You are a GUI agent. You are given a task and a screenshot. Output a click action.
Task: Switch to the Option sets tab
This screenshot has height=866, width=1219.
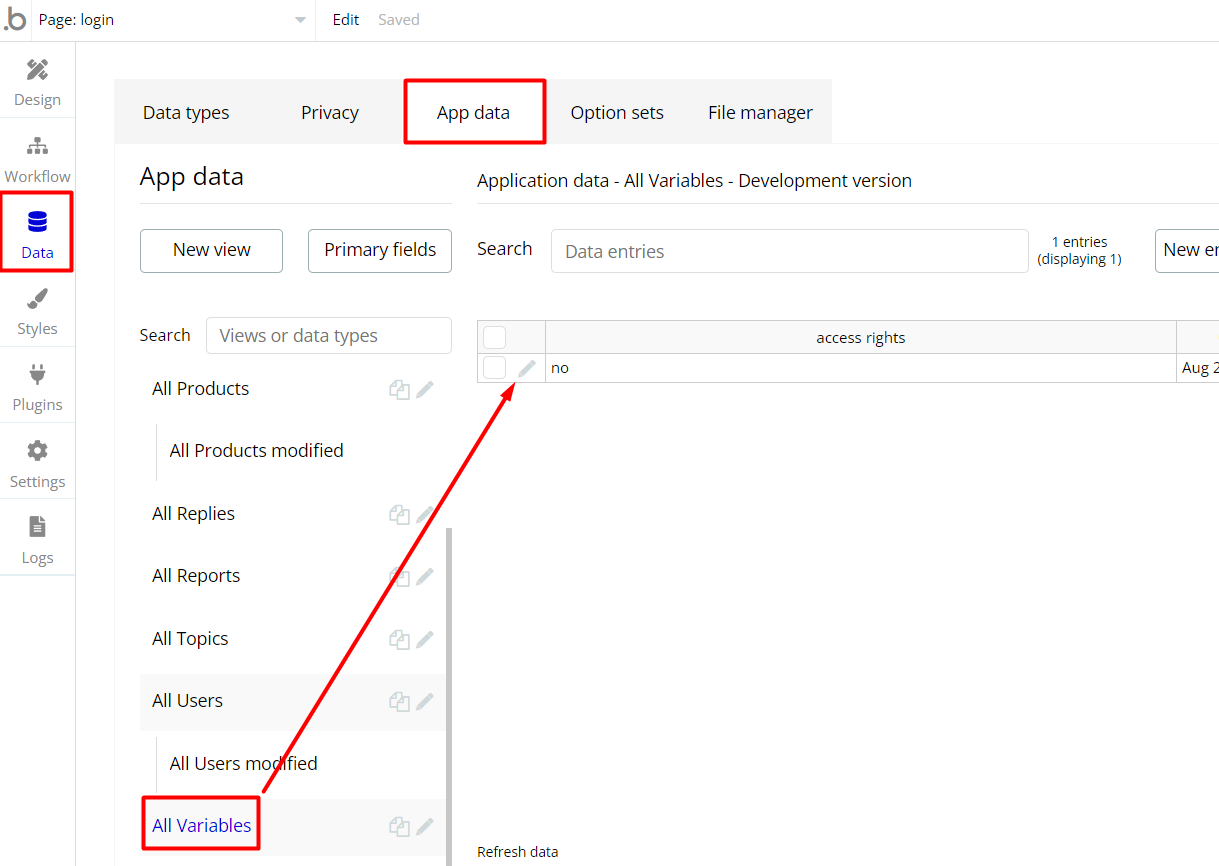[x=617, y=113]
